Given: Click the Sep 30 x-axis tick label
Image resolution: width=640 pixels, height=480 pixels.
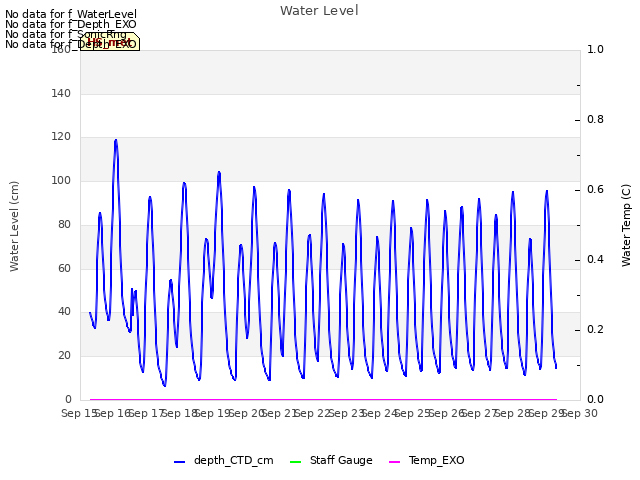Looking at the screenshot, I should 580,413.
